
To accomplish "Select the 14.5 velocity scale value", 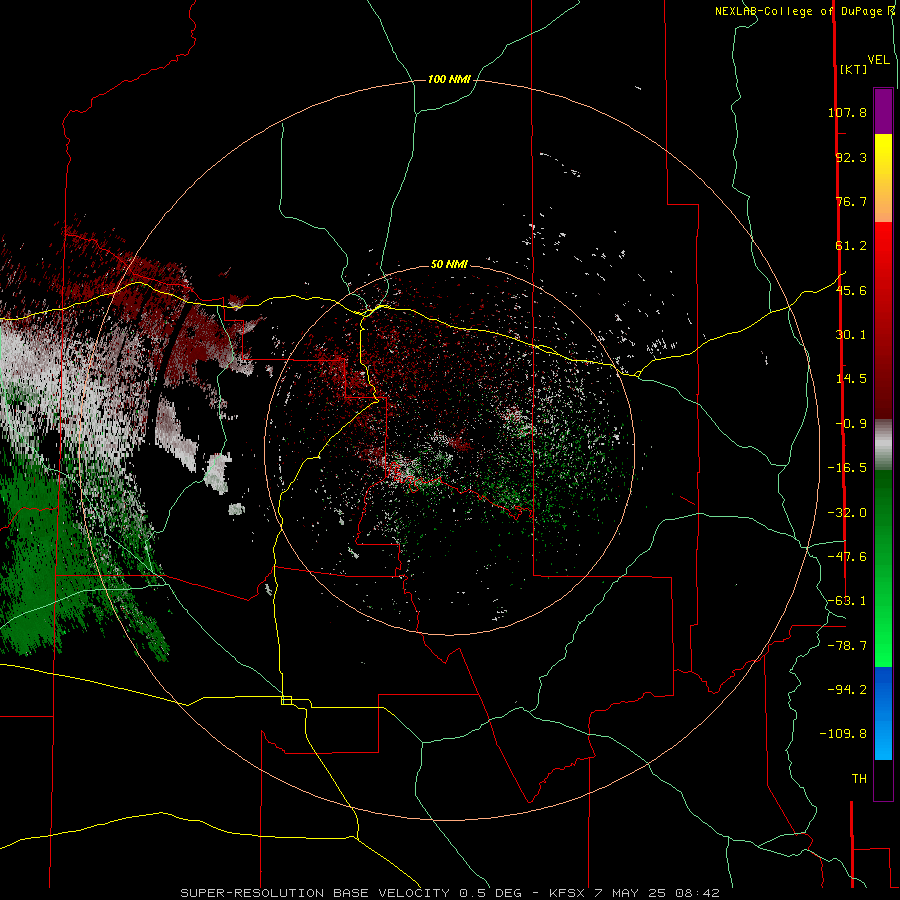I will pyautogui.click(x=851, y=379).
